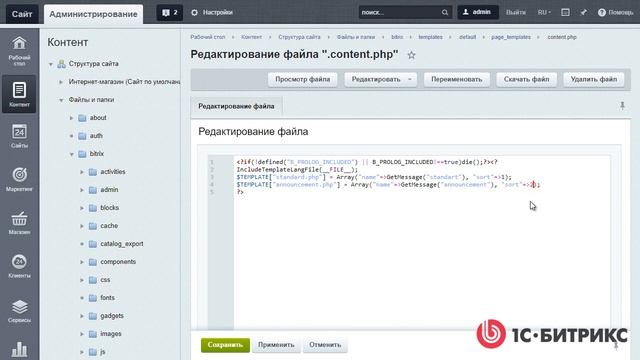Click the Скачать файл button

(526, 79)
